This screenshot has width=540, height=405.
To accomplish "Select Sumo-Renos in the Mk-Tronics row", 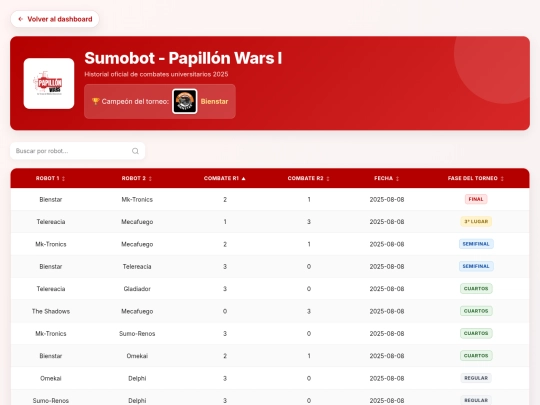I will pos(137,334).
